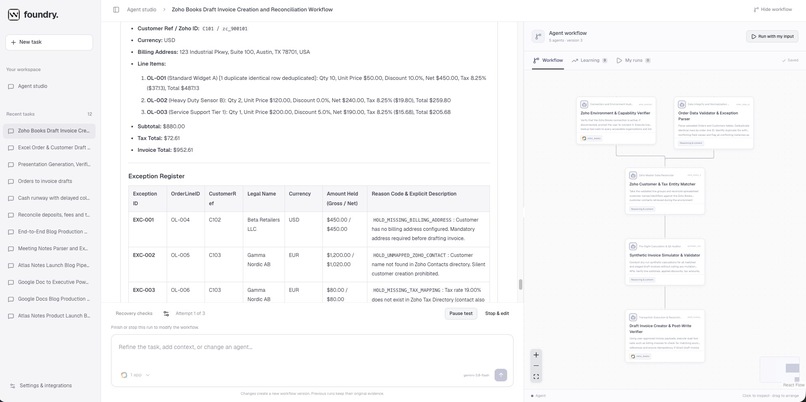Open the Google Doc to Executive task
This screenshot has height=402, width=806.
pos(49,282)
